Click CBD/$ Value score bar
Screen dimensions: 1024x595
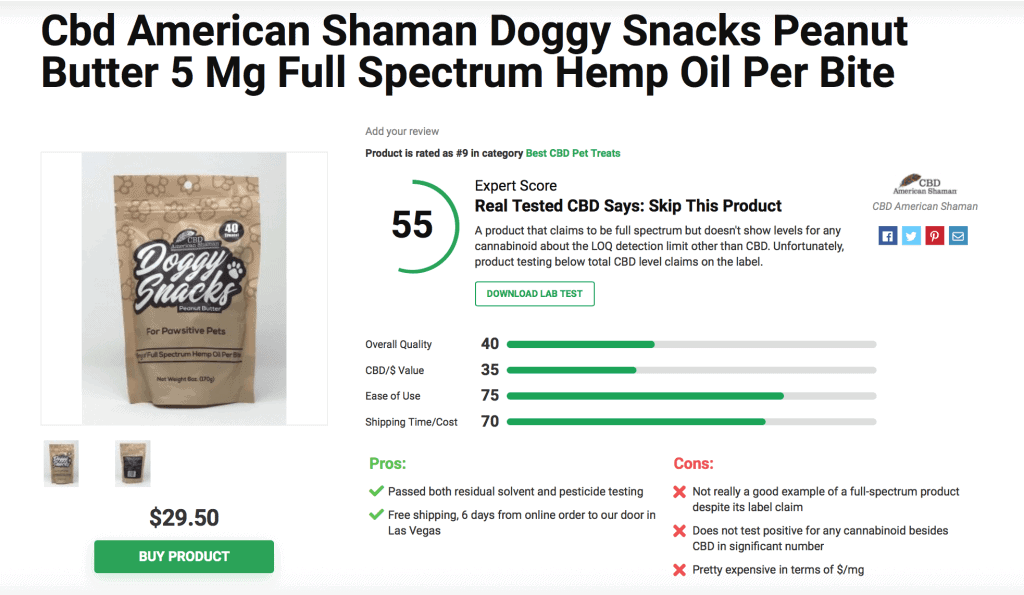pyautogui.click(x=691, y=370)
